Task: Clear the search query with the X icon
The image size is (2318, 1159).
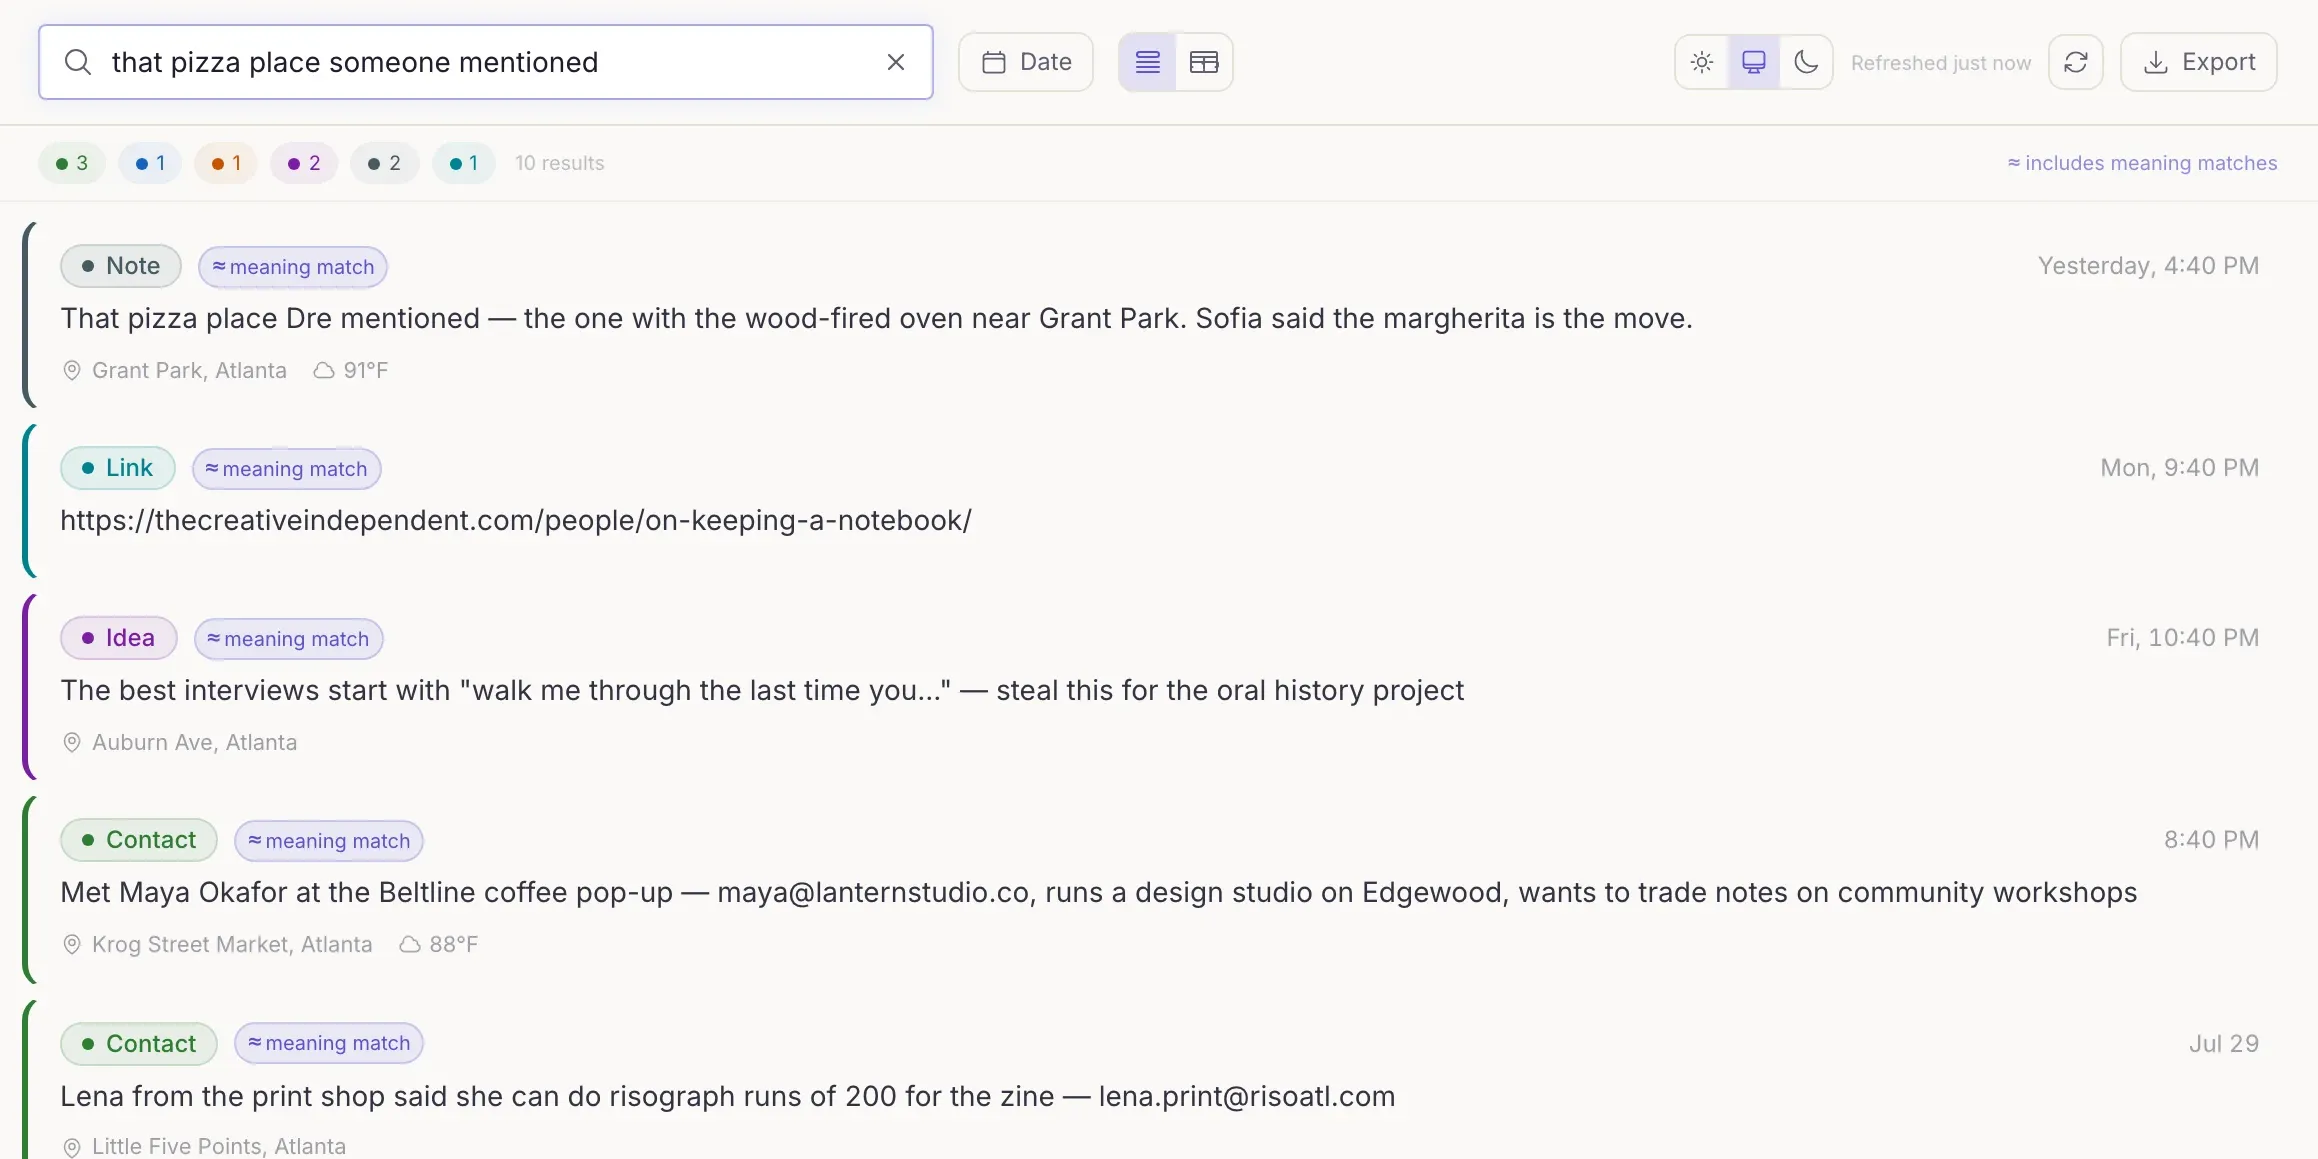Action: 896,62
